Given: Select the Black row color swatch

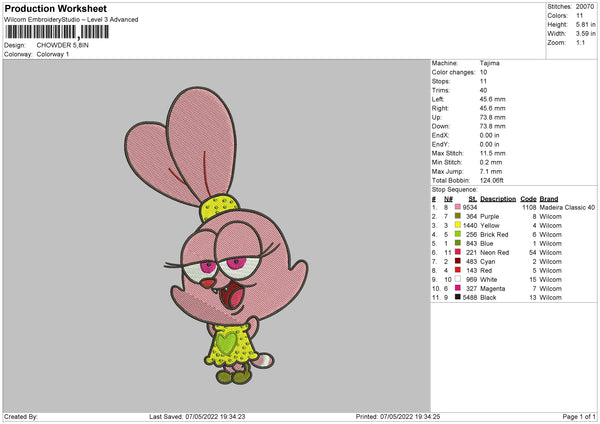Looking at the screenshot, I should pos(458,297).
